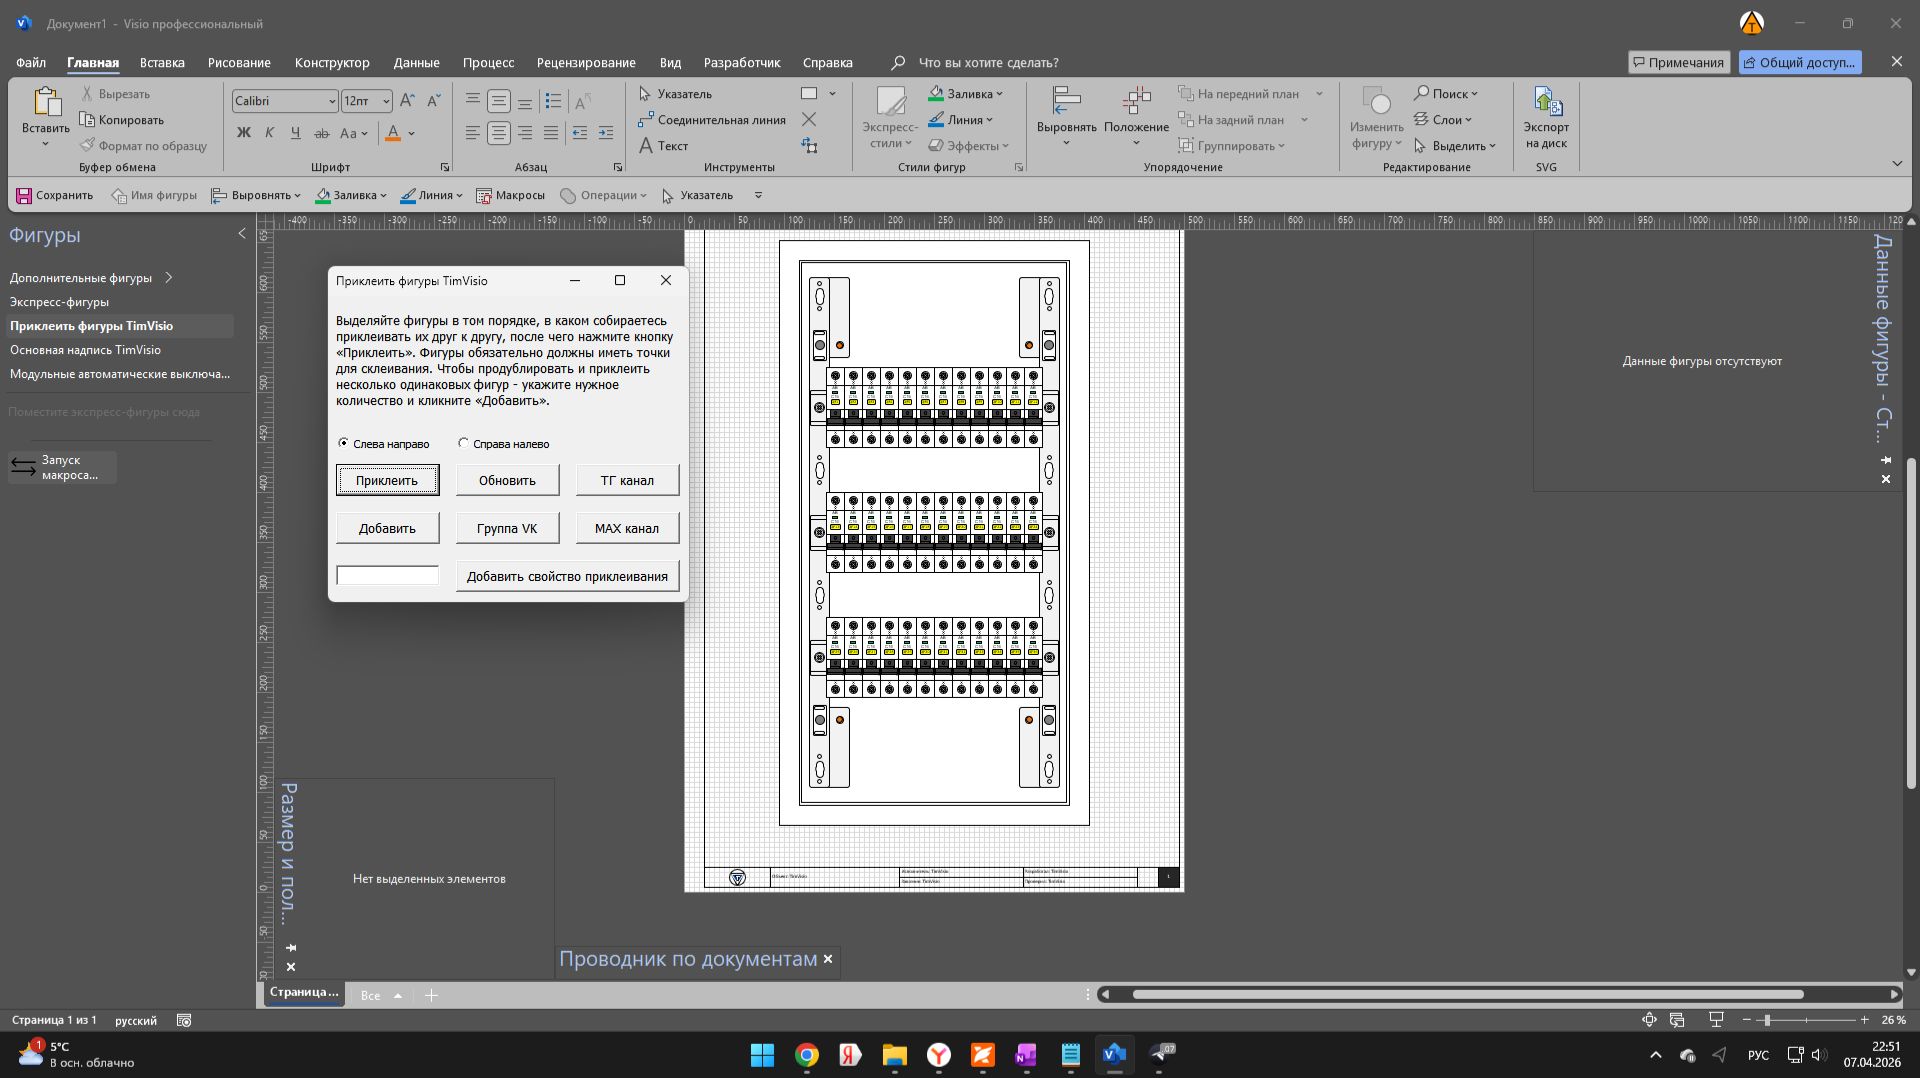1920x1078 pixels.
Task: Open the Calibri font name dropdown
Action: [x=332, y=101]
